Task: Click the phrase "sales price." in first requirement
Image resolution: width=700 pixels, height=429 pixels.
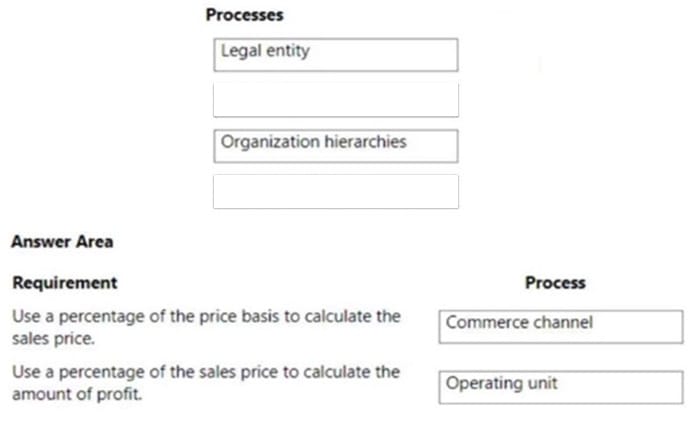Action: [x=54, y=339]
